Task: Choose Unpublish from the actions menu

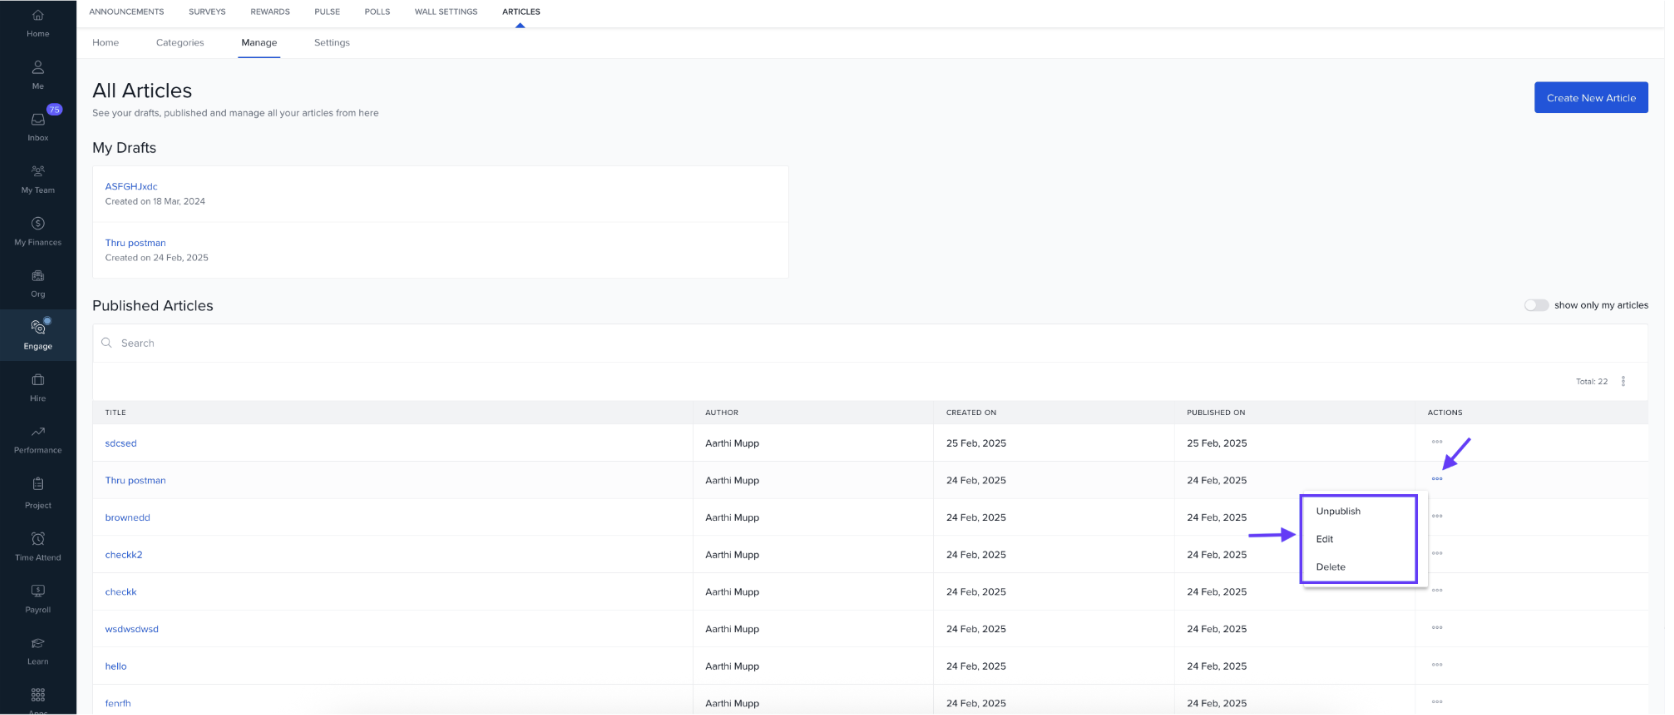Action: [x=1338, y=511]
